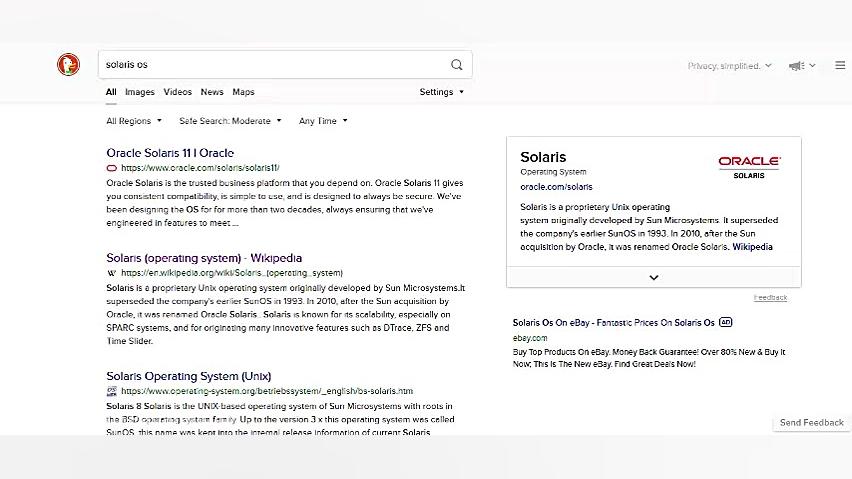Open the Oracle Solaris 11 | Oracle result

coord(170,153)
